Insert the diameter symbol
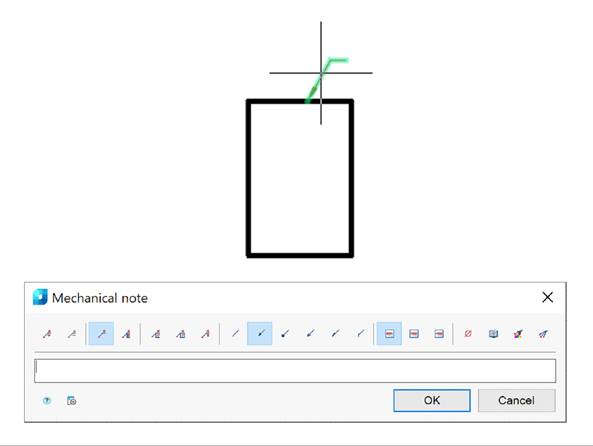593x446 pixels. pyautogui.click(x=468, y=334)
